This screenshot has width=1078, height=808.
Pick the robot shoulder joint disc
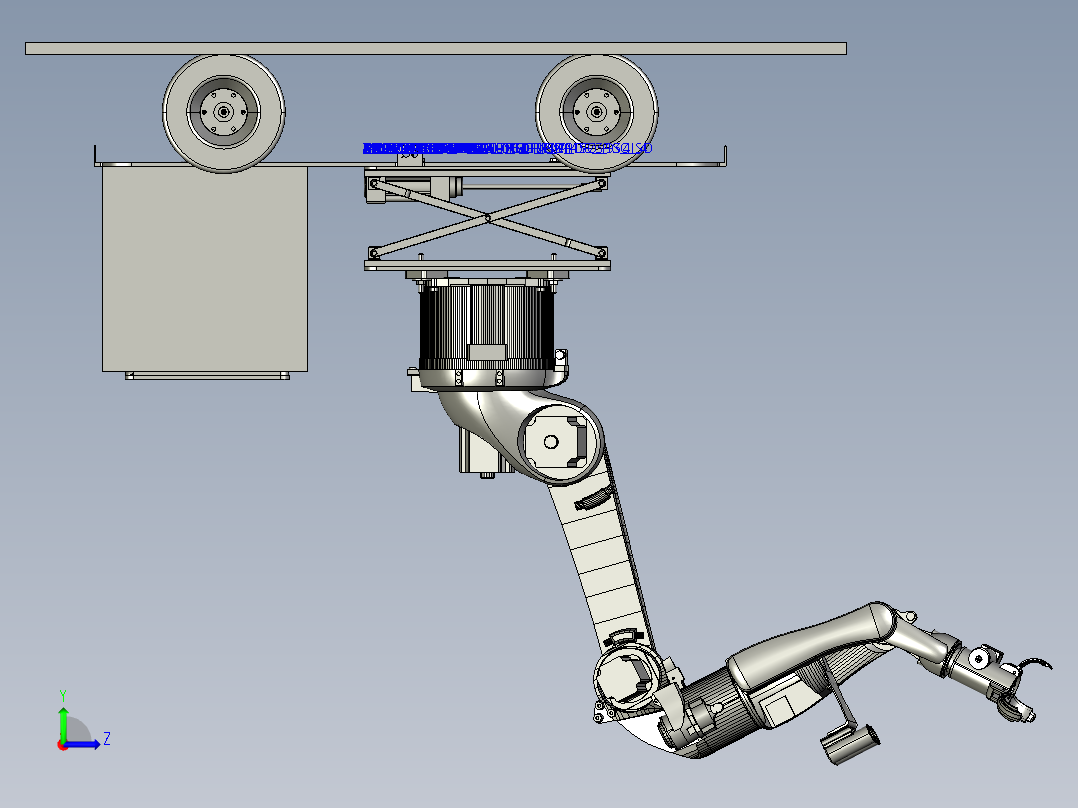pyautogui.click(x=560, y=441)
